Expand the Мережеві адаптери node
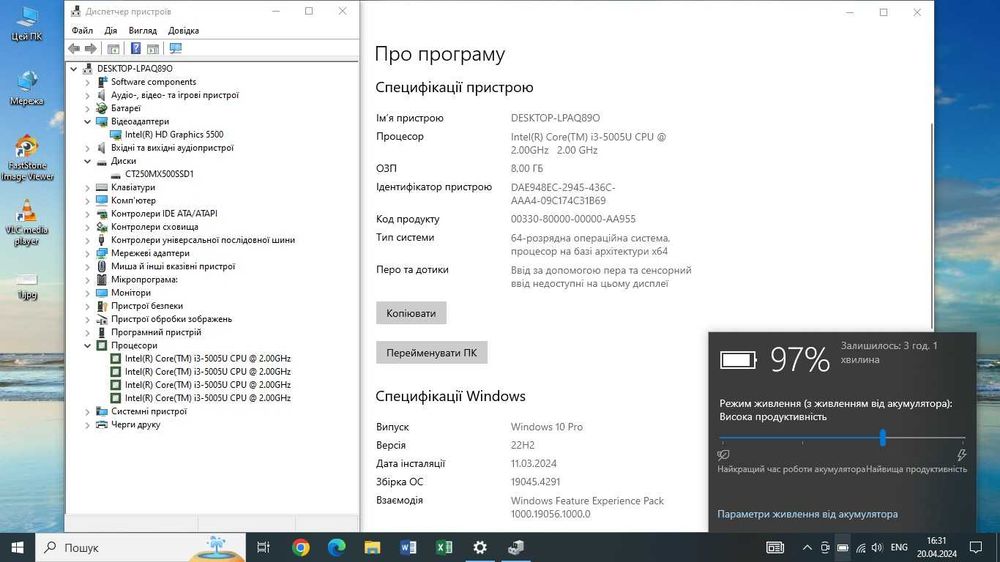 [x=87, y=253]
